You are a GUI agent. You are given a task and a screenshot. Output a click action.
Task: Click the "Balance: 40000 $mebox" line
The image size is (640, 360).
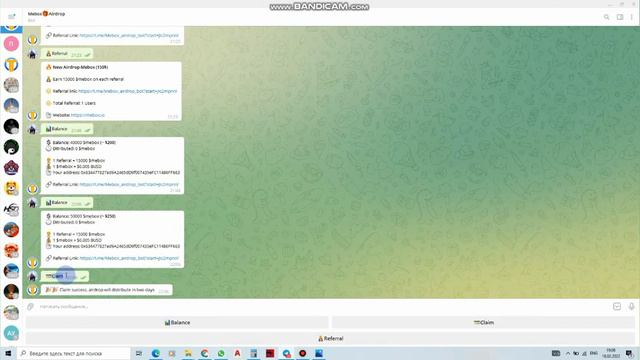pos(84,142)
